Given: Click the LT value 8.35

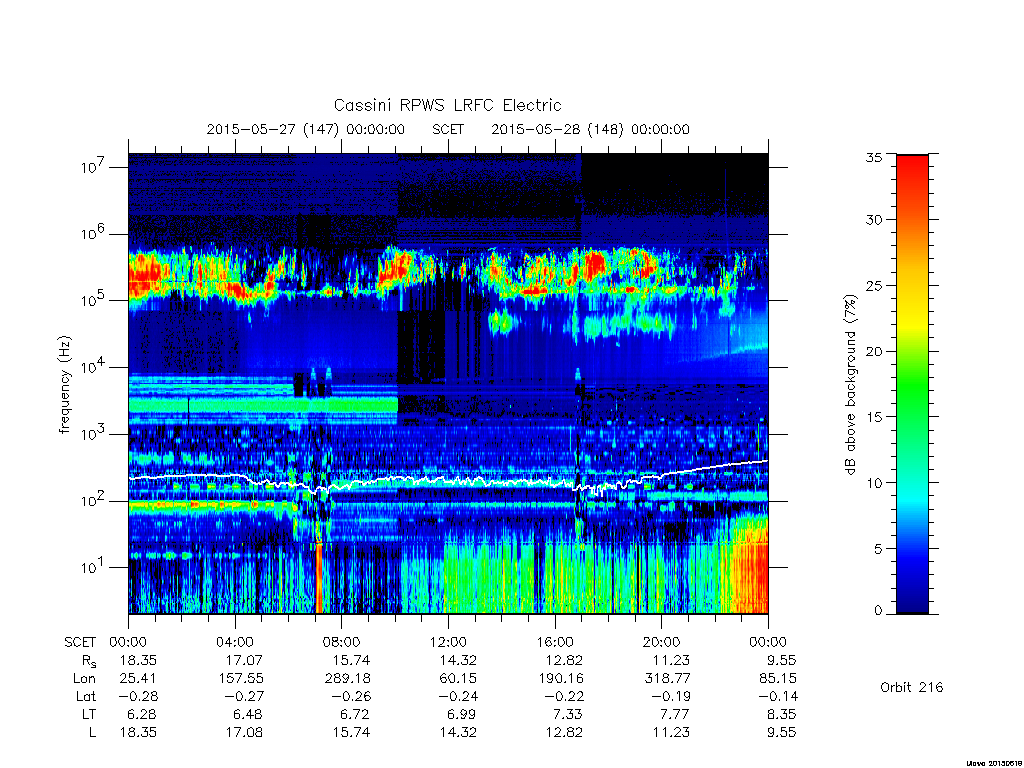Looking at the screenshot, I should pyautogui.click(x=781, y=714).
